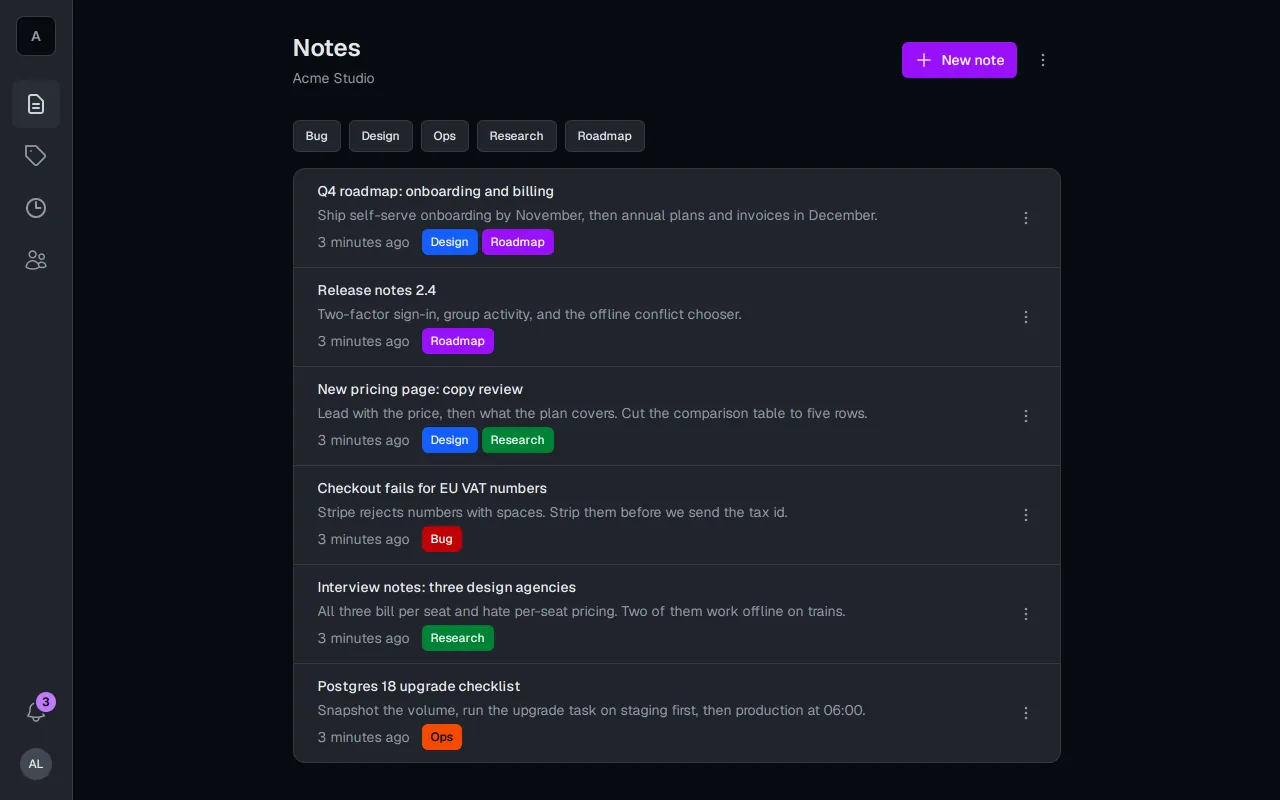Create a note with New note button
The height and width of the screenshot is (800, 1280).
(959, 60)
